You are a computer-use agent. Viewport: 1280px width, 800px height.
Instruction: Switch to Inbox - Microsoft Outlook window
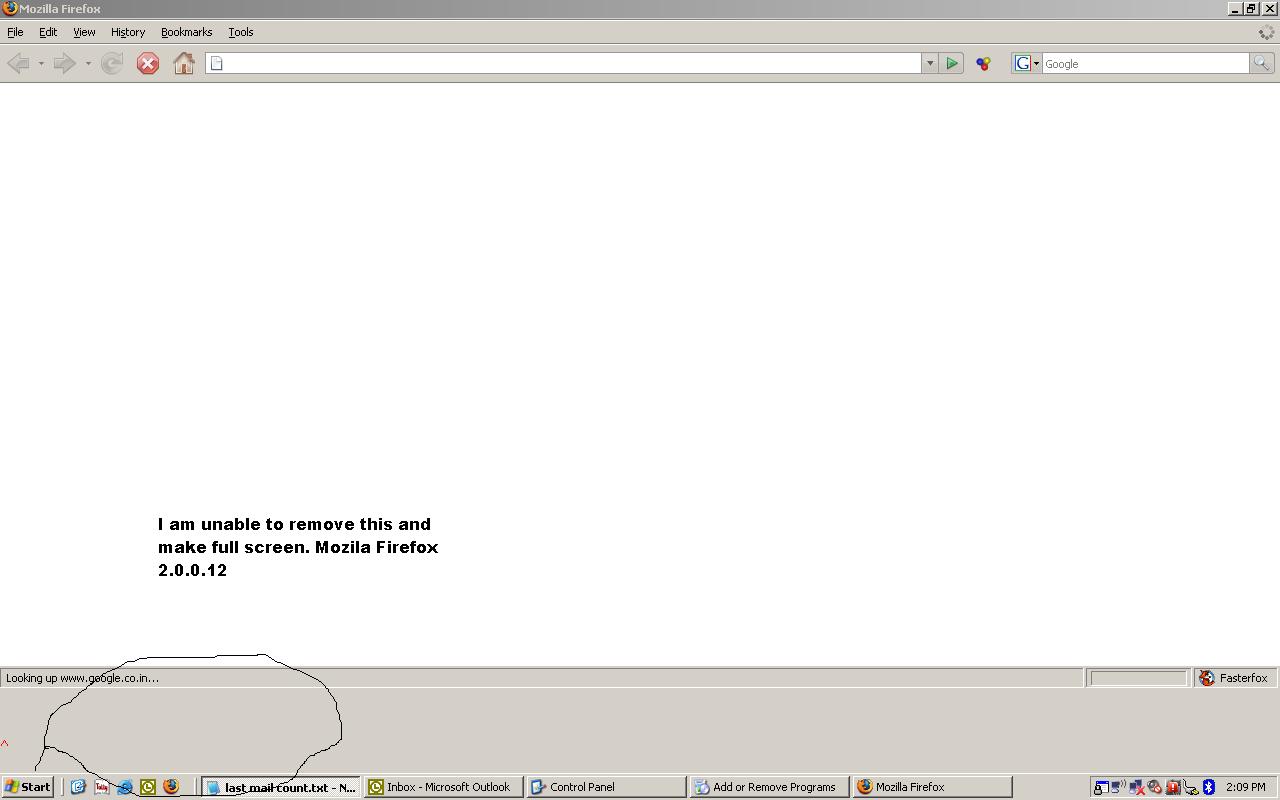443,787
